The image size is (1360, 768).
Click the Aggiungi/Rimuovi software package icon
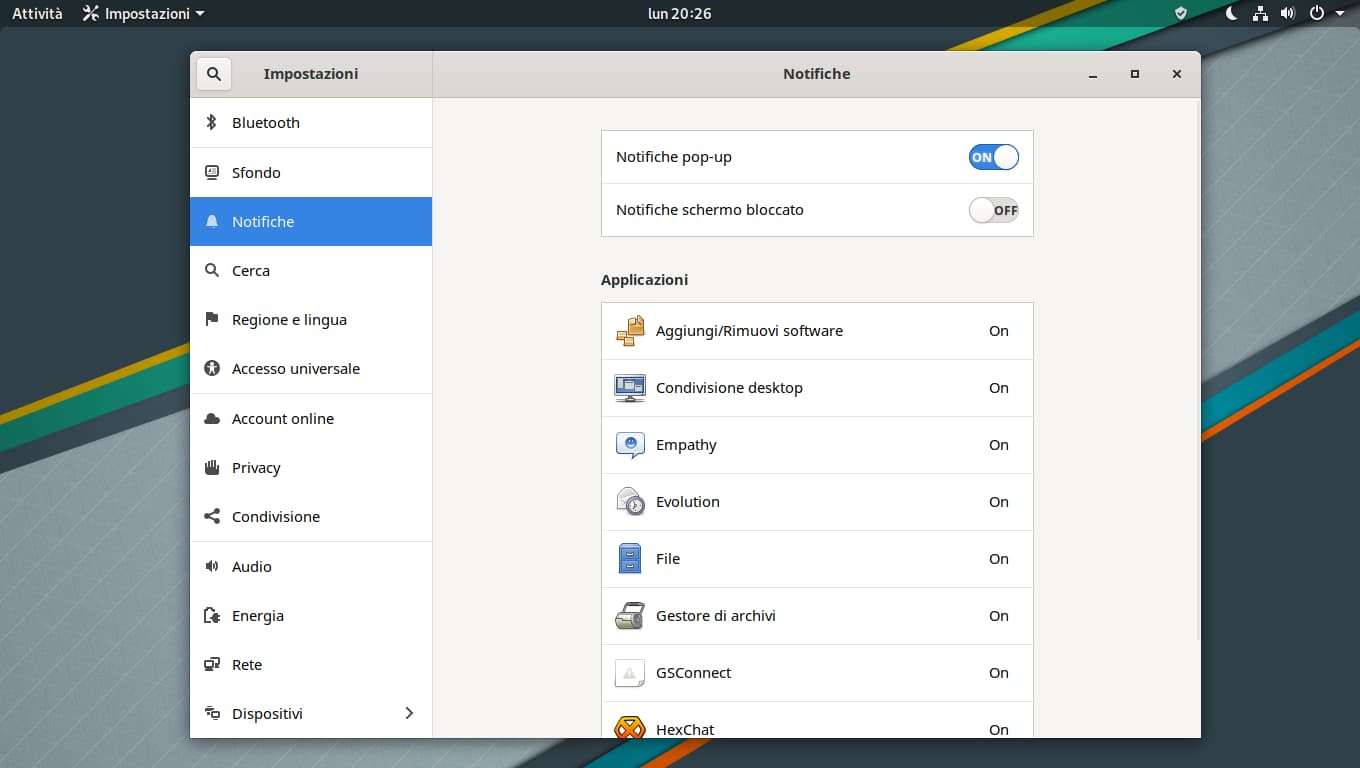click(x=630, y=331)
